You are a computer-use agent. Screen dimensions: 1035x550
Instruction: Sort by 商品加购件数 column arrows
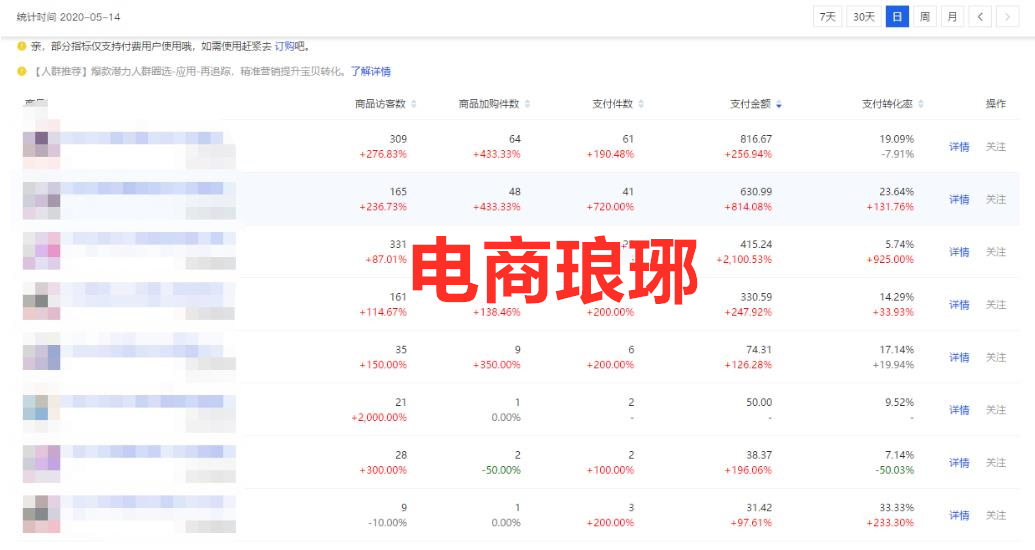(527, 104)
